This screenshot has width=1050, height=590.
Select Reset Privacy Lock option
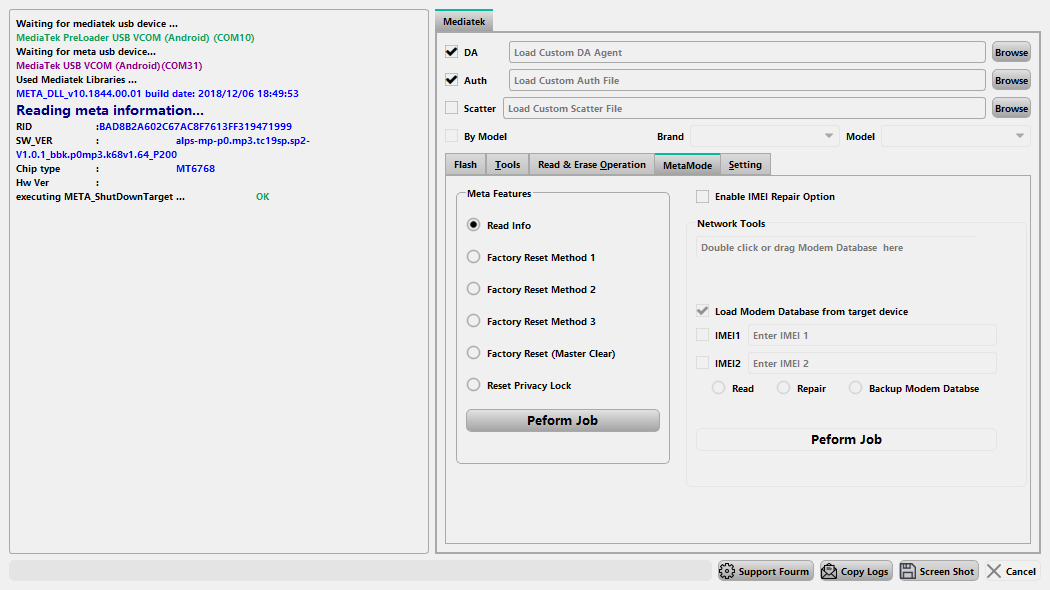(x=473, y=385)
